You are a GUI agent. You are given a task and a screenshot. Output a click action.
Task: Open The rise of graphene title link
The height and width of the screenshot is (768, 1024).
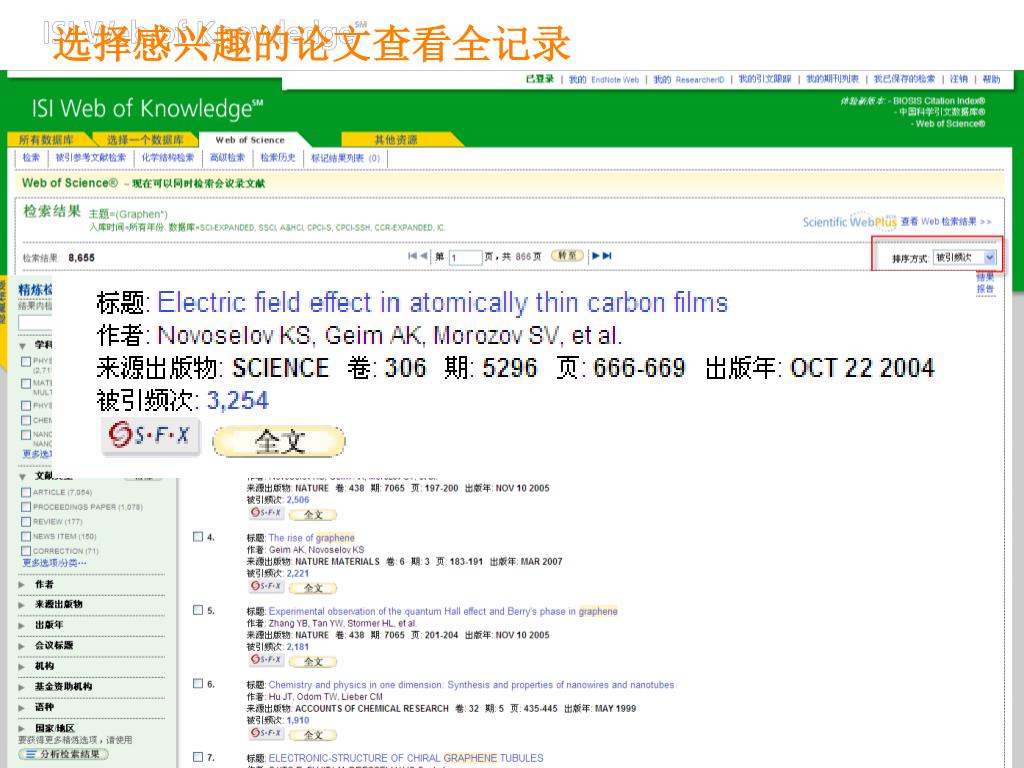tap(312, 538)
